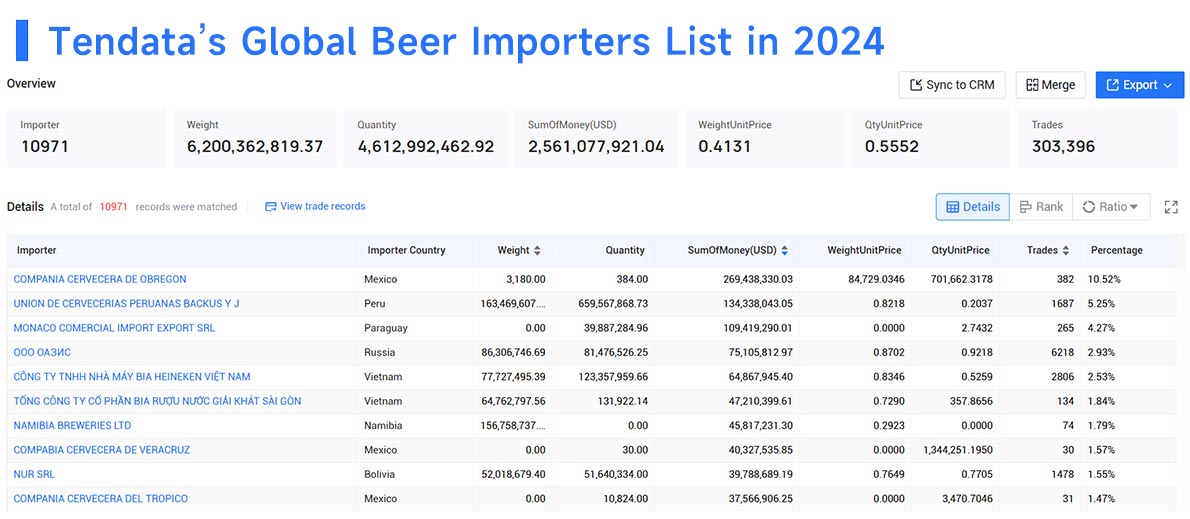Click the QtyUnitPrice column header
This screenshot has height=519, width=1190.
pos(960,250)
